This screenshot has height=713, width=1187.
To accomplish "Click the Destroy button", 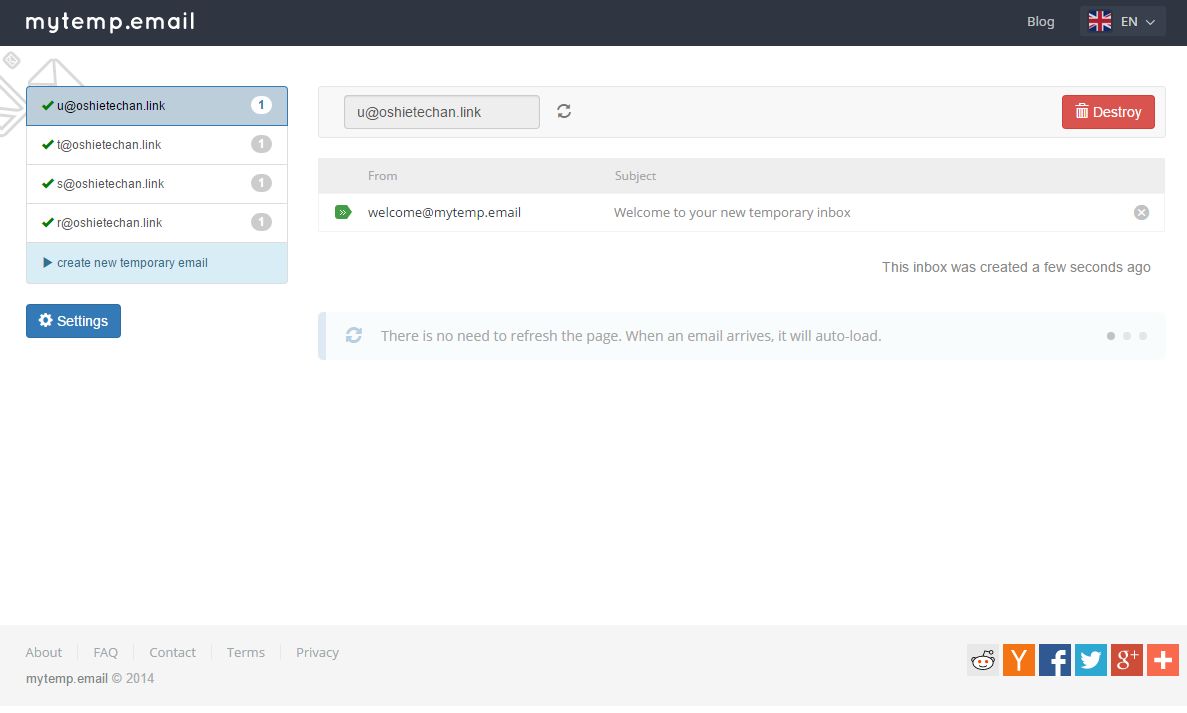I will click(1108, 112).
